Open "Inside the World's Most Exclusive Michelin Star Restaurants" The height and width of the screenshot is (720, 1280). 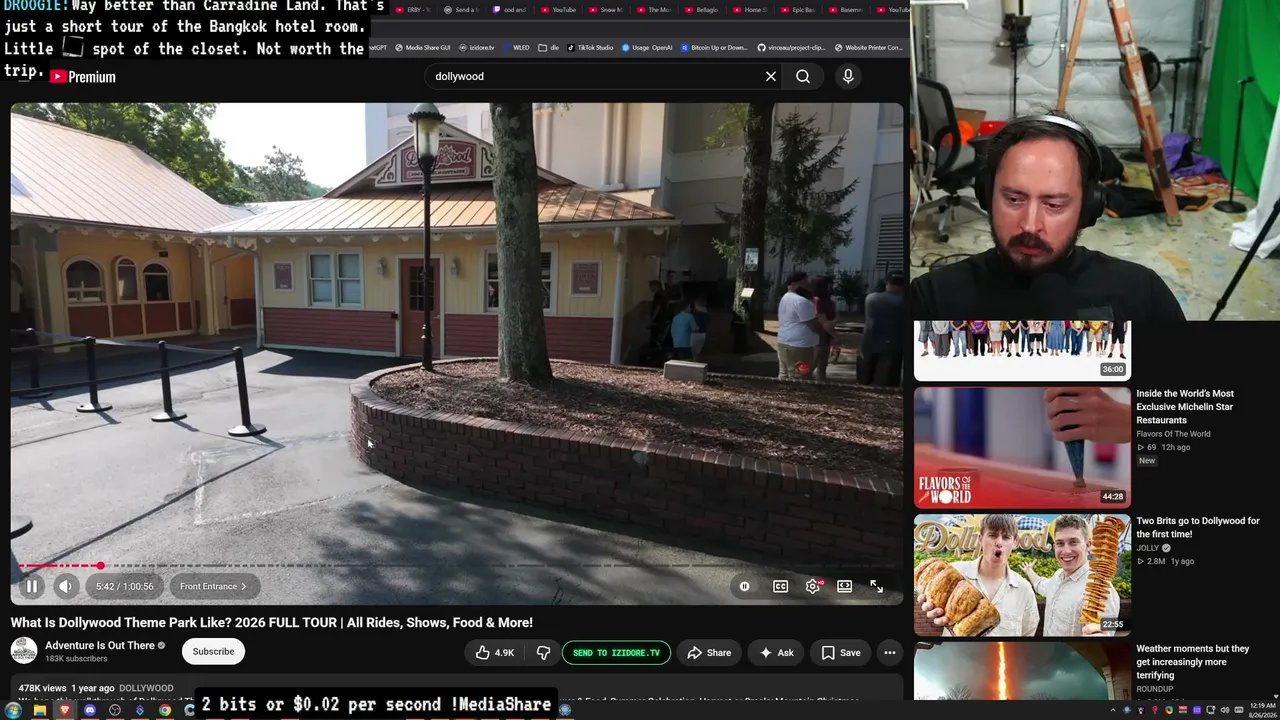point(1185,407)
